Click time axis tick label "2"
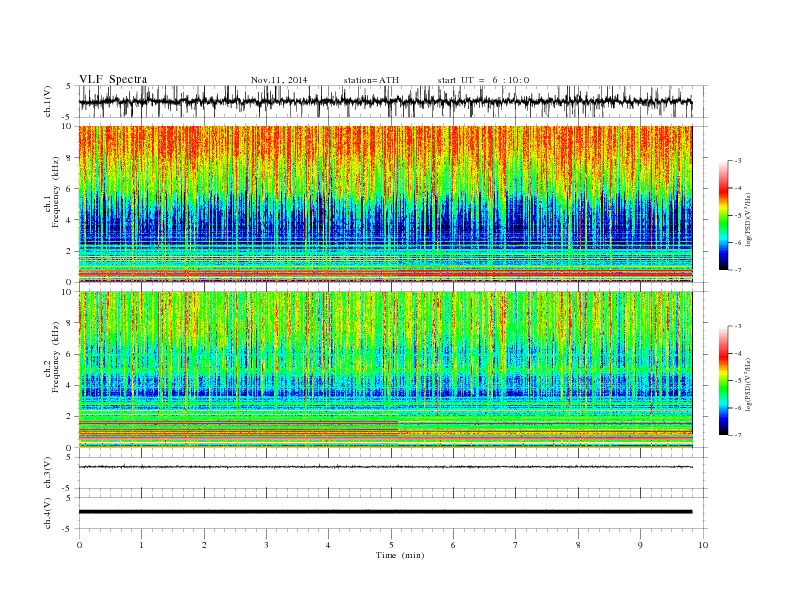Image resolution: width=792 pixels, height=612 pixels. click(x=204, y=545)
